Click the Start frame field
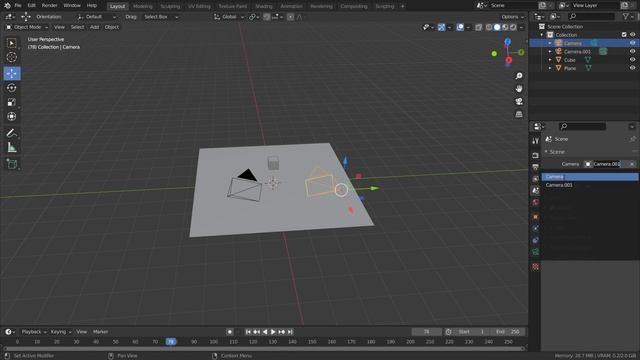The width and height of the screenshot is (640, 360). (x=471, y=332)
